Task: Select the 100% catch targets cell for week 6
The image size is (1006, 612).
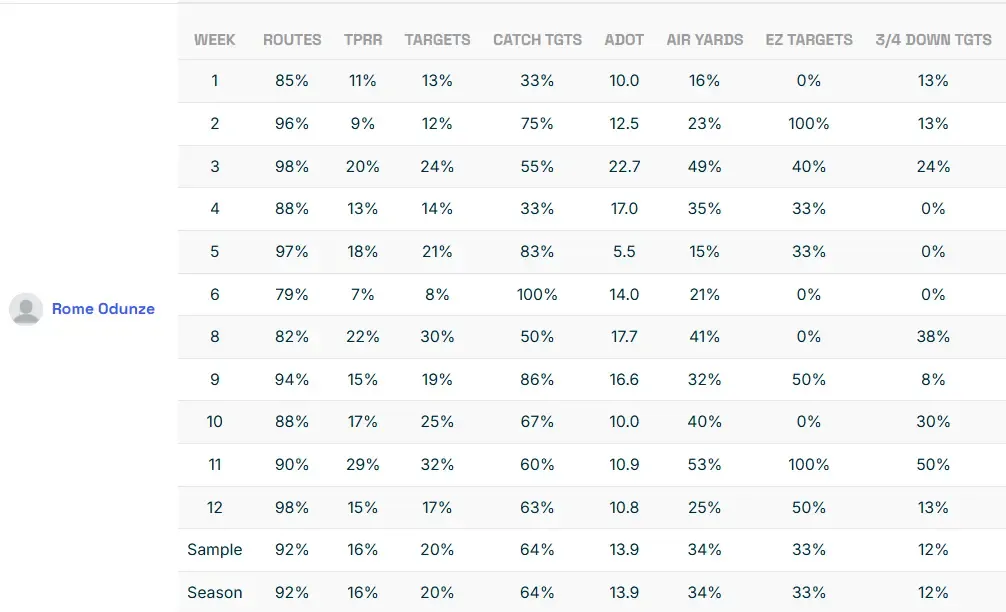Action: pyautogui.click(x=537, y=295)
